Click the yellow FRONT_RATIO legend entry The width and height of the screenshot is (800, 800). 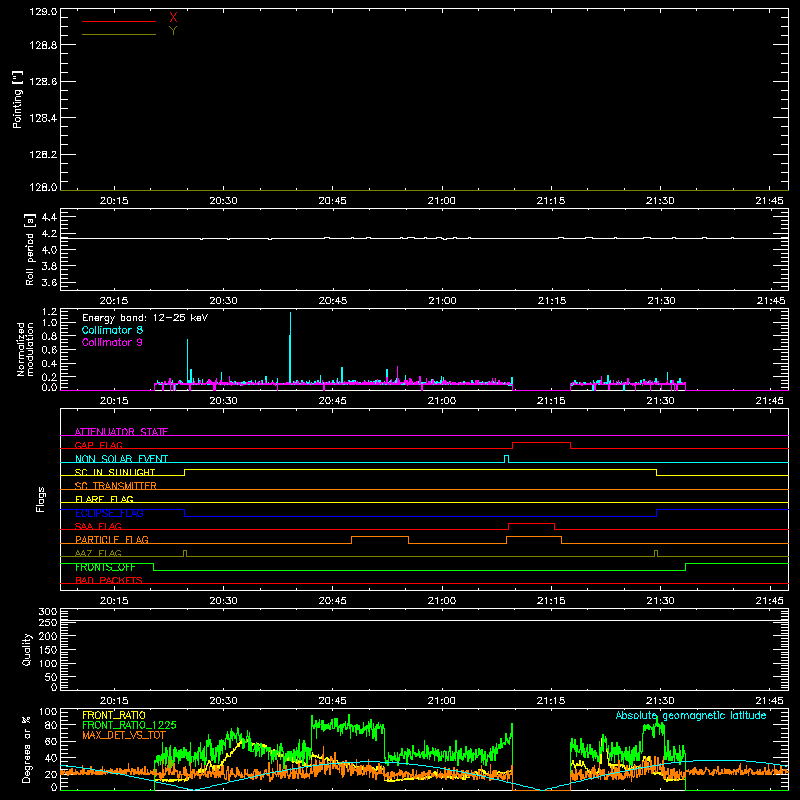click(114, 715)
